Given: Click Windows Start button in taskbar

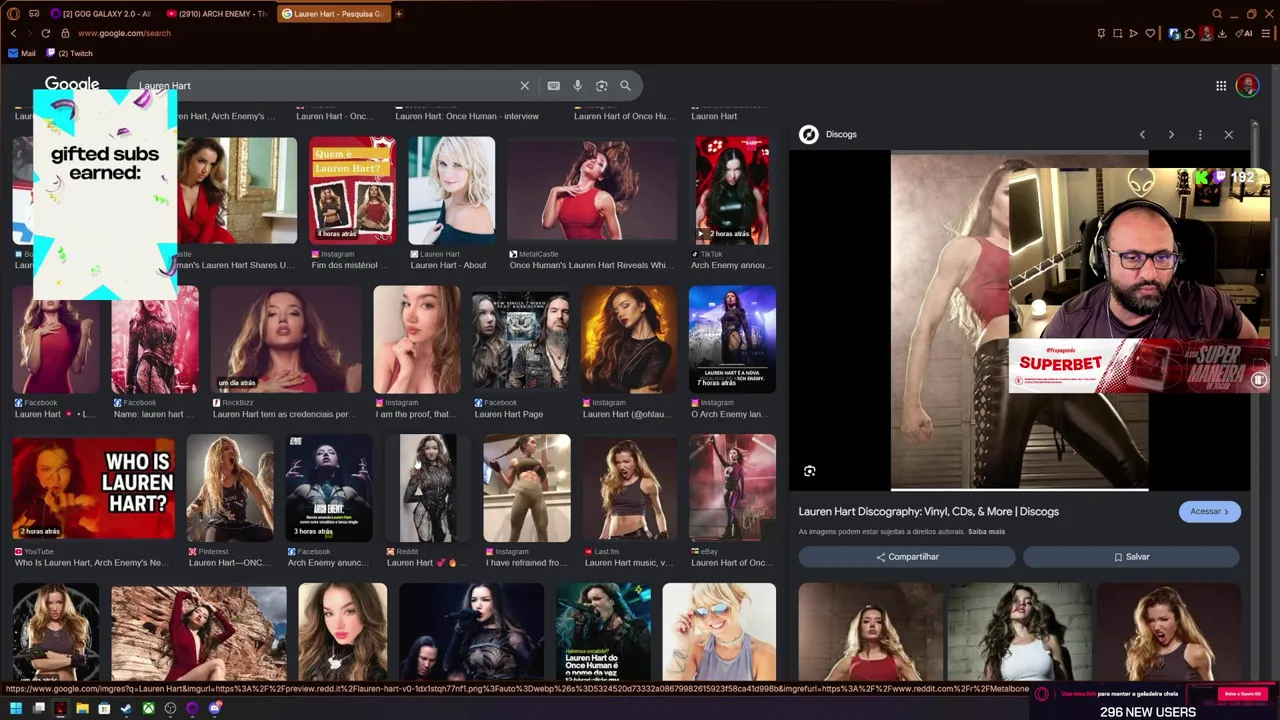Looking at the screenshot, I should [15, 709].
